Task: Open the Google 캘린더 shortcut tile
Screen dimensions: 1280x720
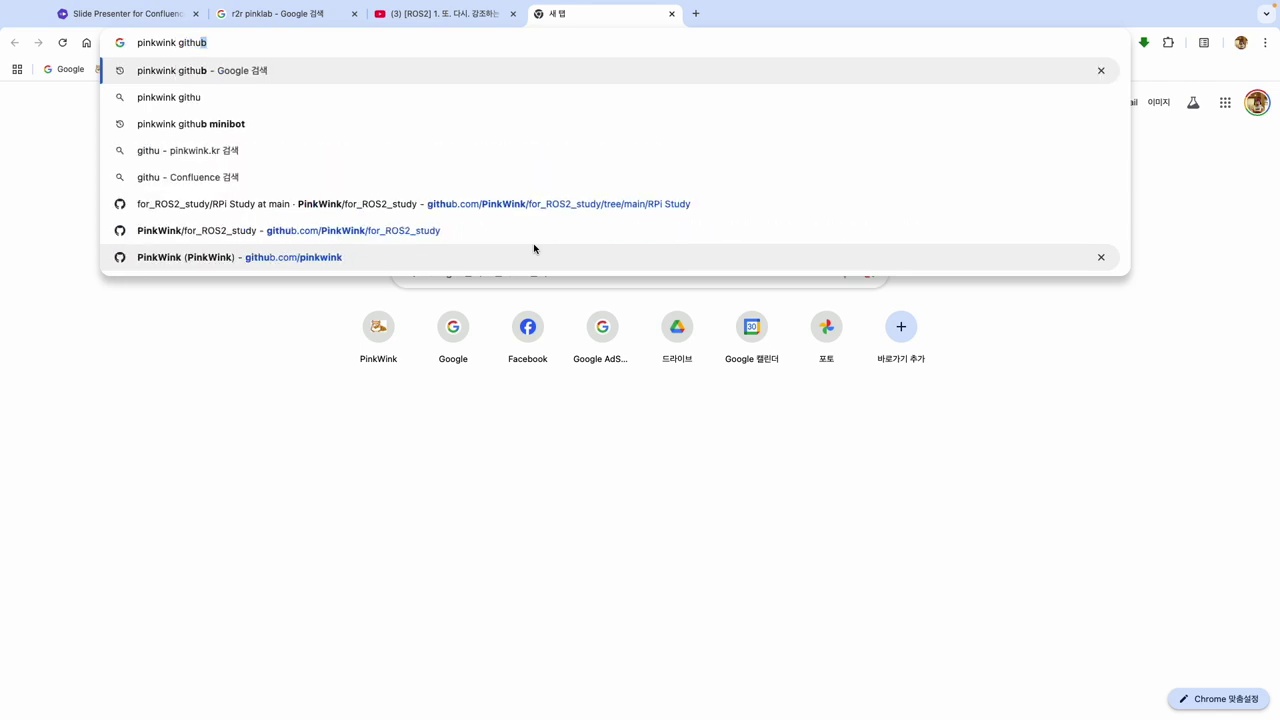Action: [752, 338]
